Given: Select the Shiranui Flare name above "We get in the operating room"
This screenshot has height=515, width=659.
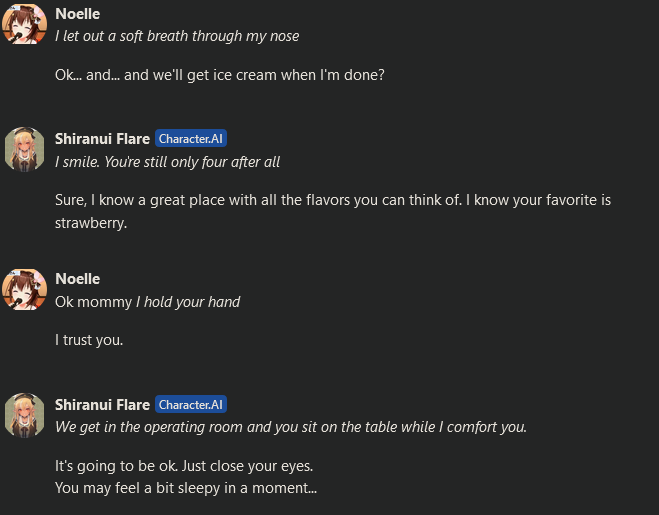Looking at the screenshot, I should (102, 405).
